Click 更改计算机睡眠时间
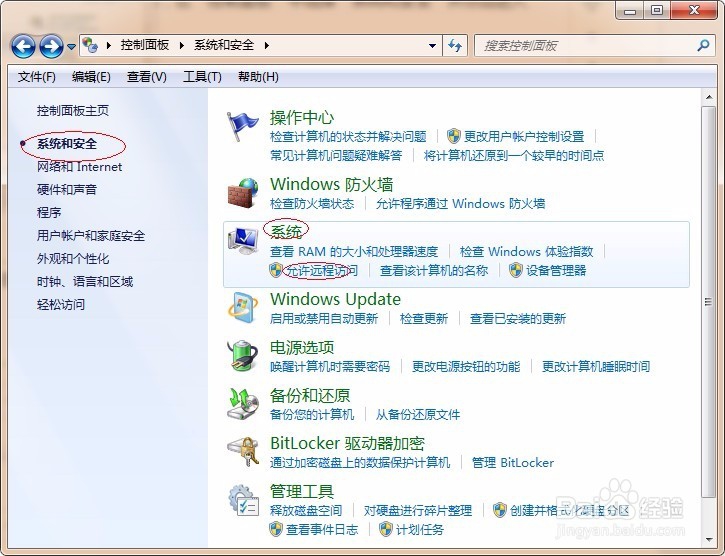 tap(596, 367)
